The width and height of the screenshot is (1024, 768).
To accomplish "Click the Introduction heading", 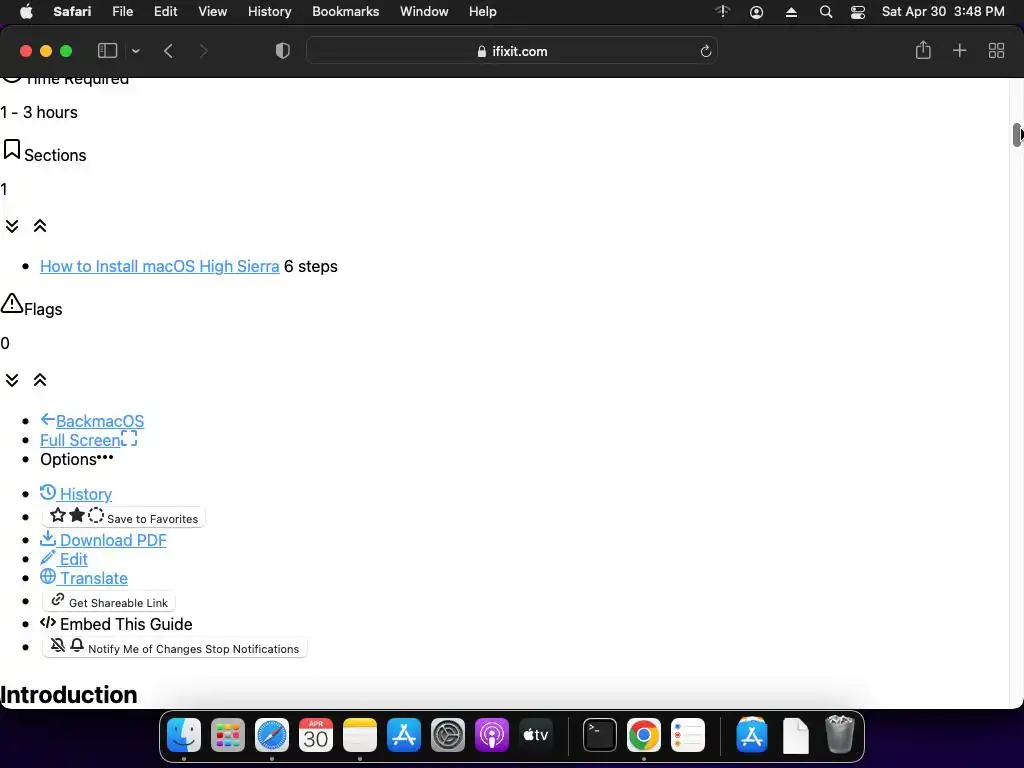I will [x=69, y=695].
